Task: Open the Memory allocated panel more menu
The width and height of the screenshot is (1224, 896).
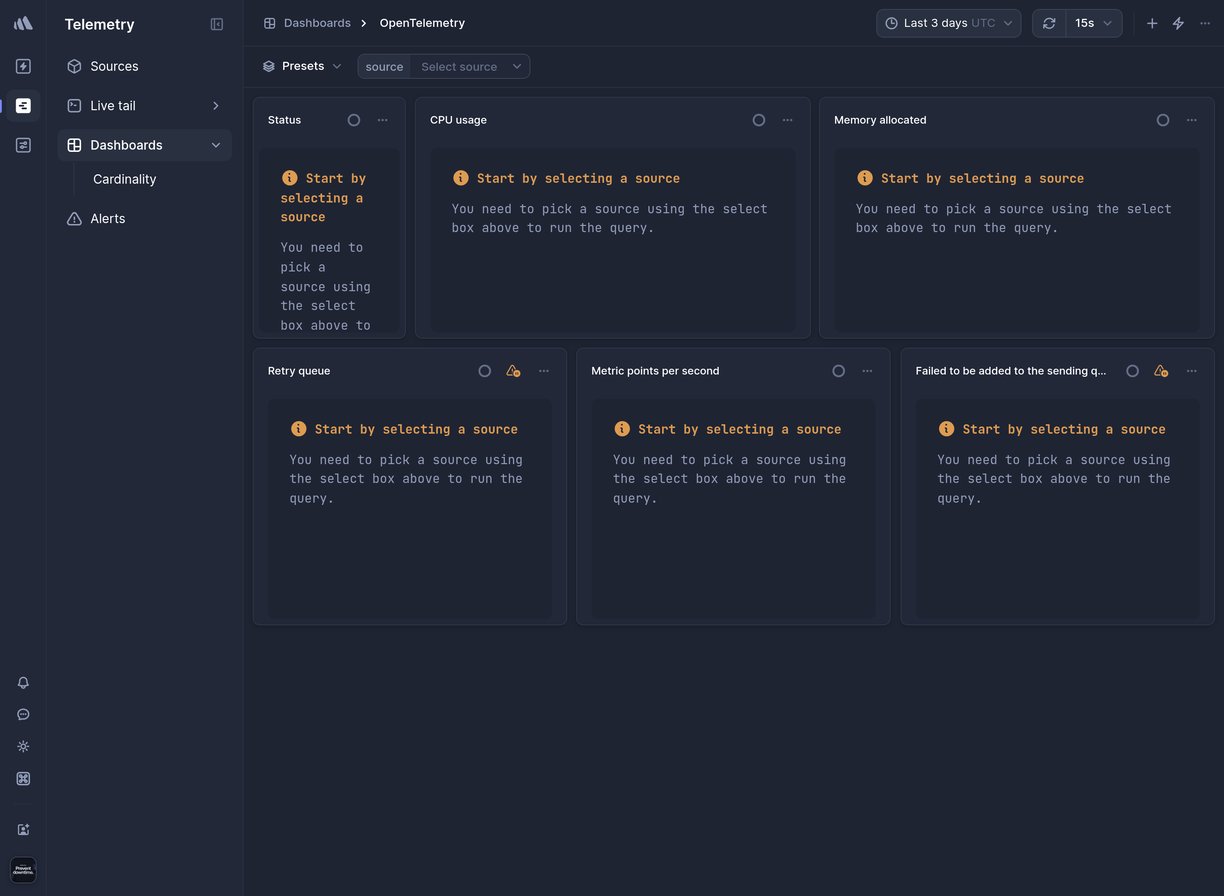Action: click(x=1192, y=120)
